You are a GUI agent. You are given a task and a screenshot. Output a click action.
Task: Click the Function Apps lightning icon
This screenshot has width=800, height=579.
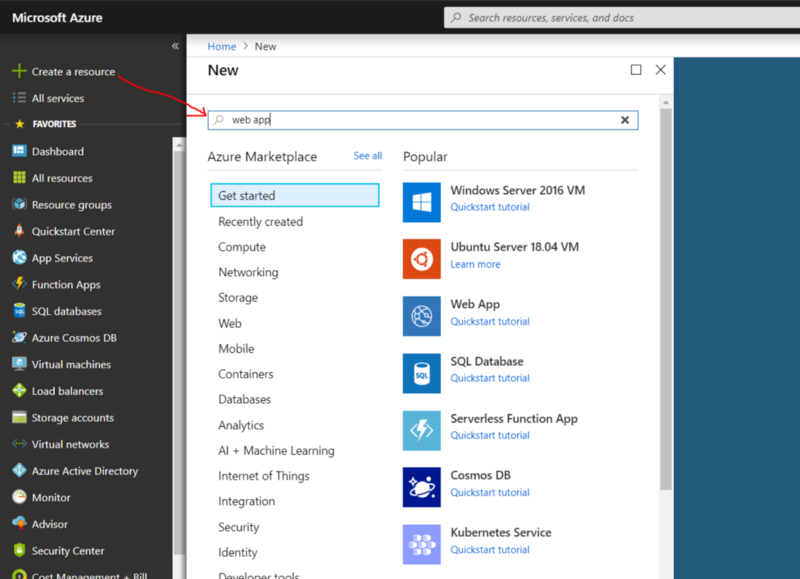[x=19, y=284]
